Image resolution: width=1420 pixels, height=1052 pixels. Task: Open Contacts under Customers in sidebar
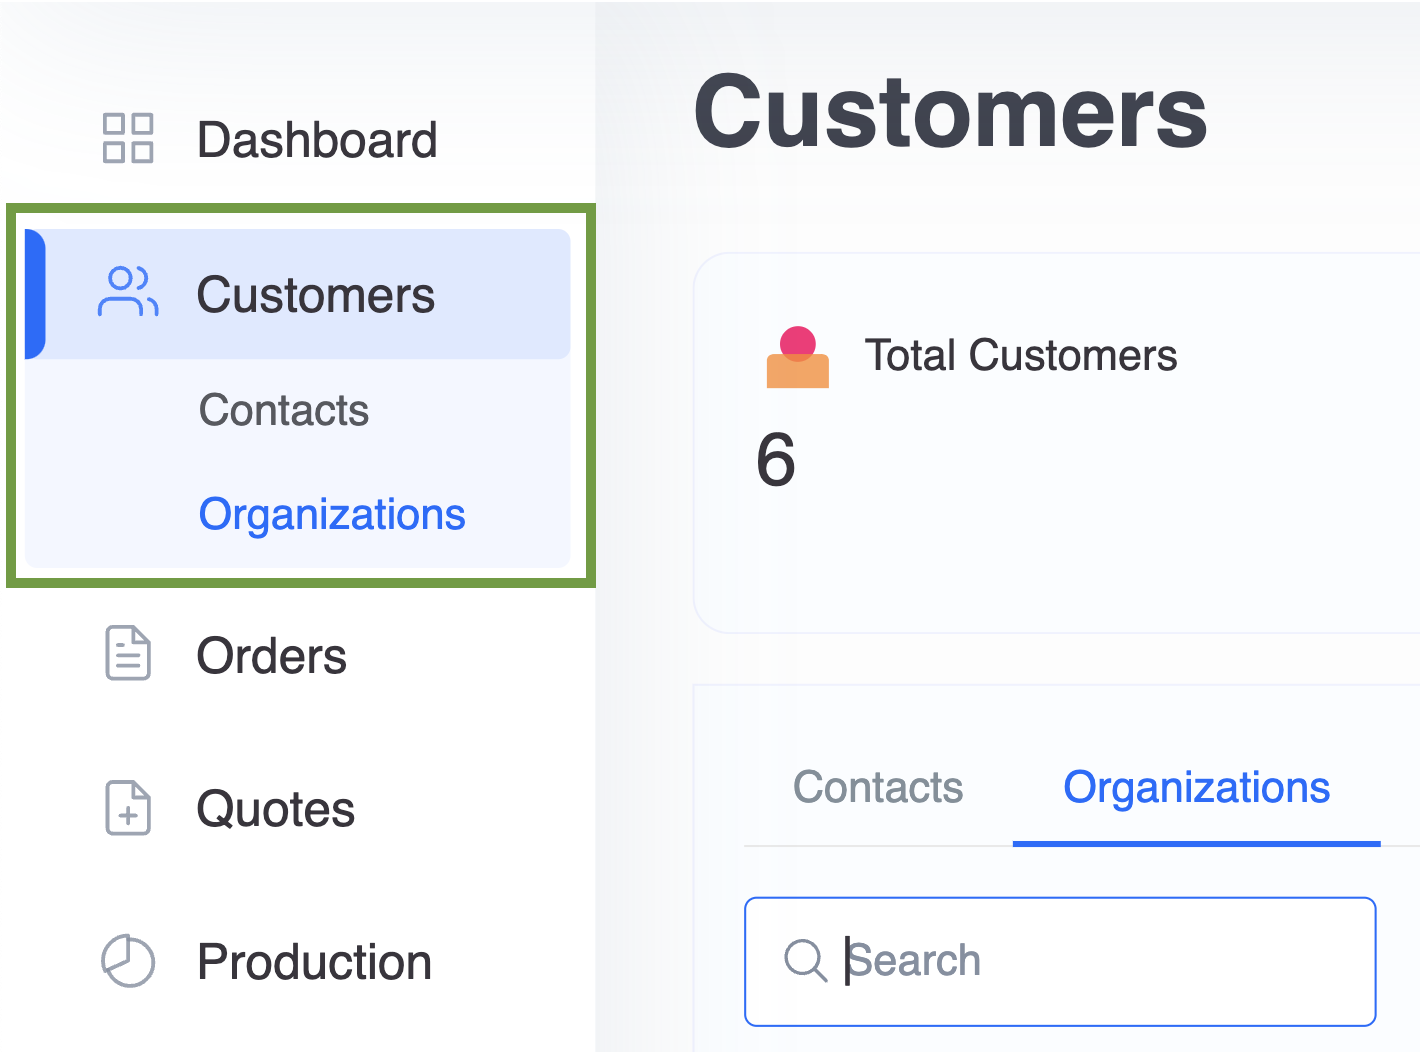[284, 410]
